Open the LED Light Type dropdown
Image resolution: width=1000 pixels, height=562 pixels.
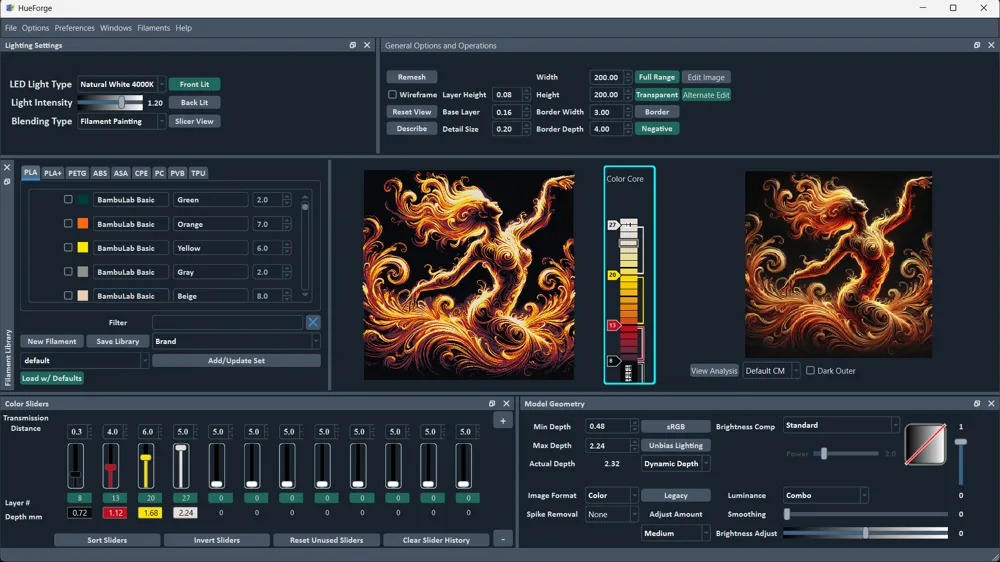[x=121, y=84]
